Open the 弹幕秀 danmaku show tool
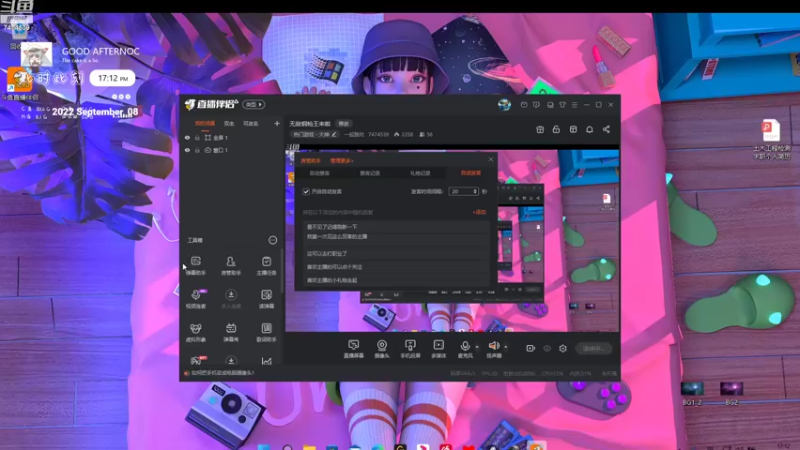This screenshot has height=450, width=800. point(231,332)
